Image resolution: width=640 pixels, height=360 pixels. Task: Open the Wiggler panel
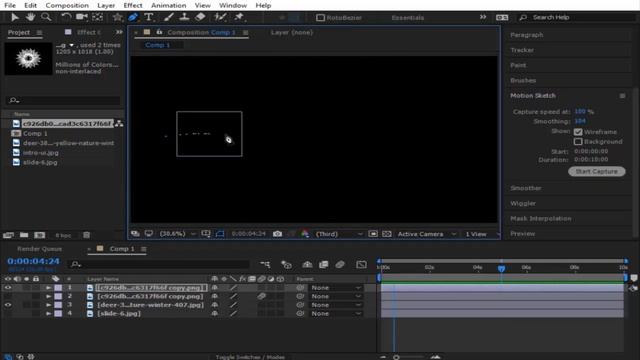[523, 203]
